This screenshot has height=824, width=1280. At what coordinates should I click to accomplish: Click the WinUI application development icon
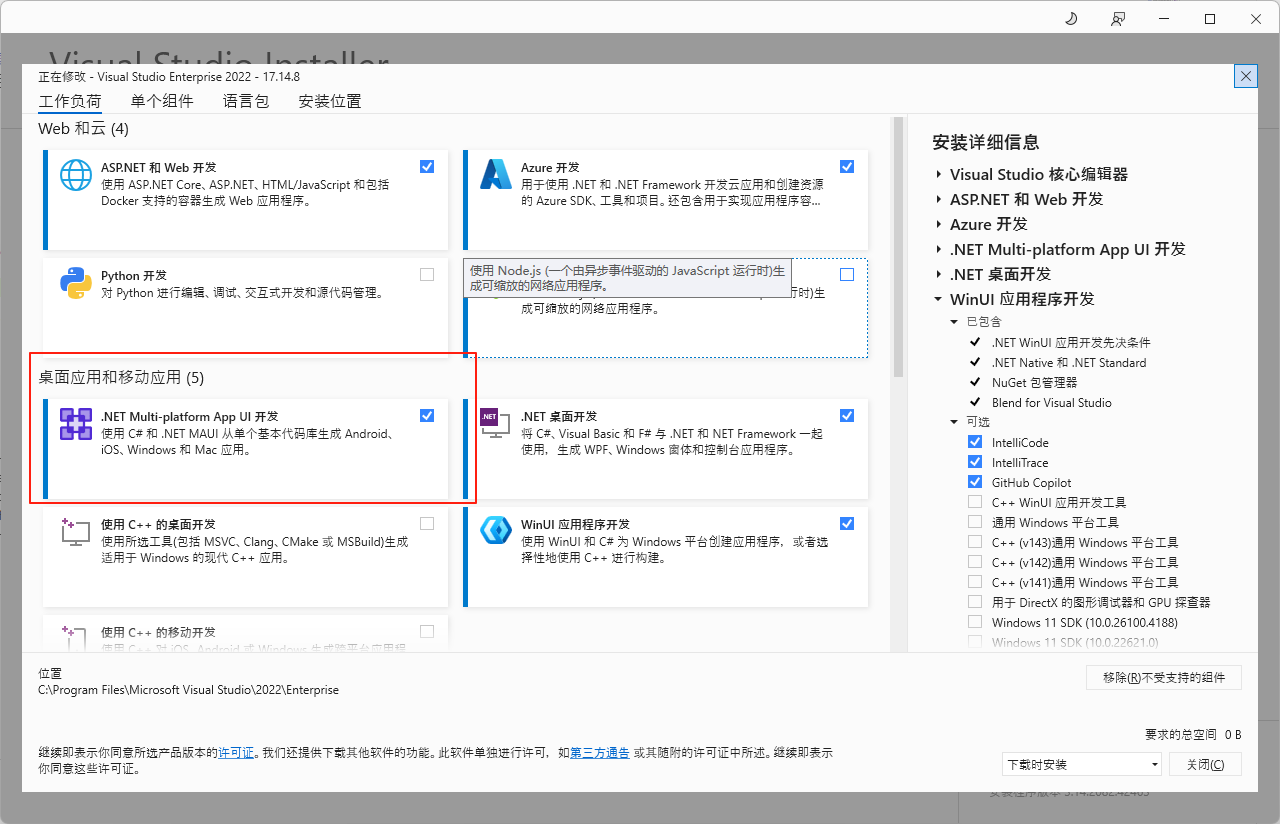click(x=496, y=531)
